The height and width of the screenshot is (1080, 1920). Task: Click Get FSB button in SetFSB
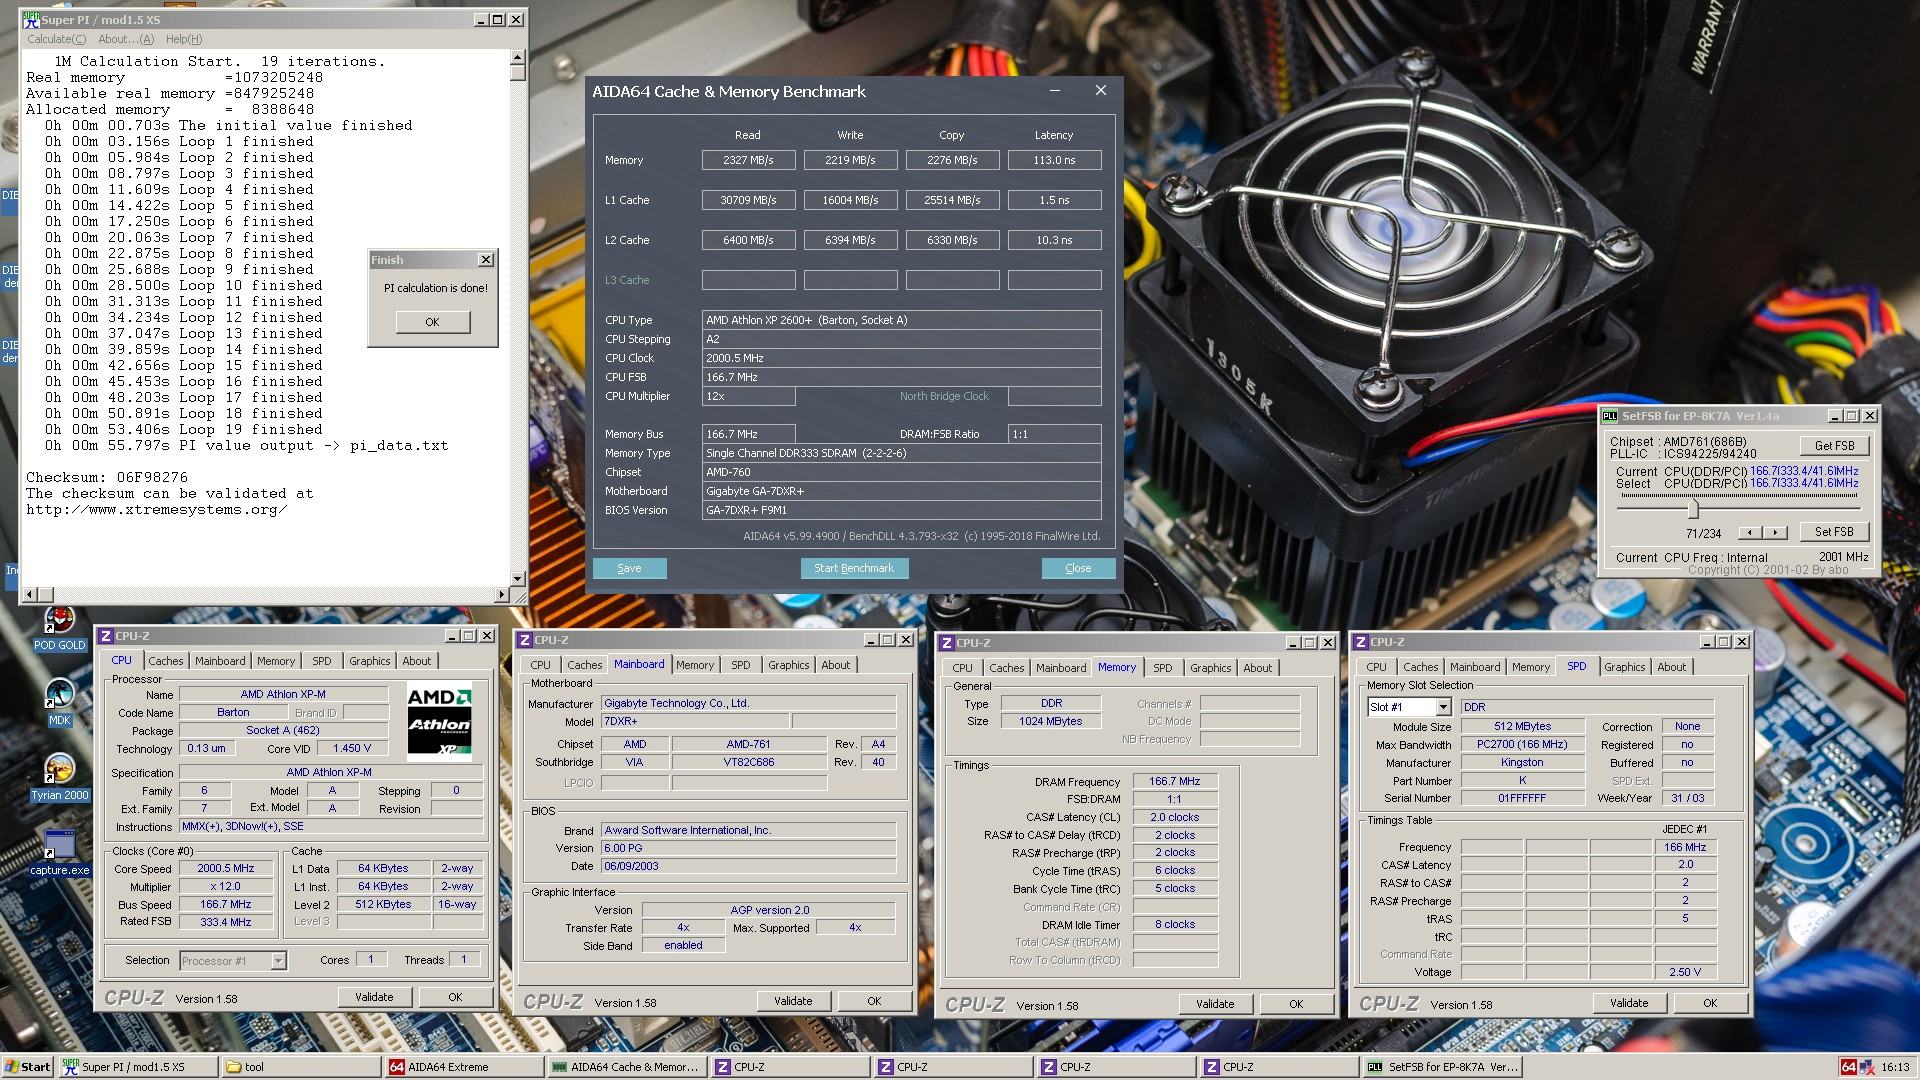[x=1834, y=446]
